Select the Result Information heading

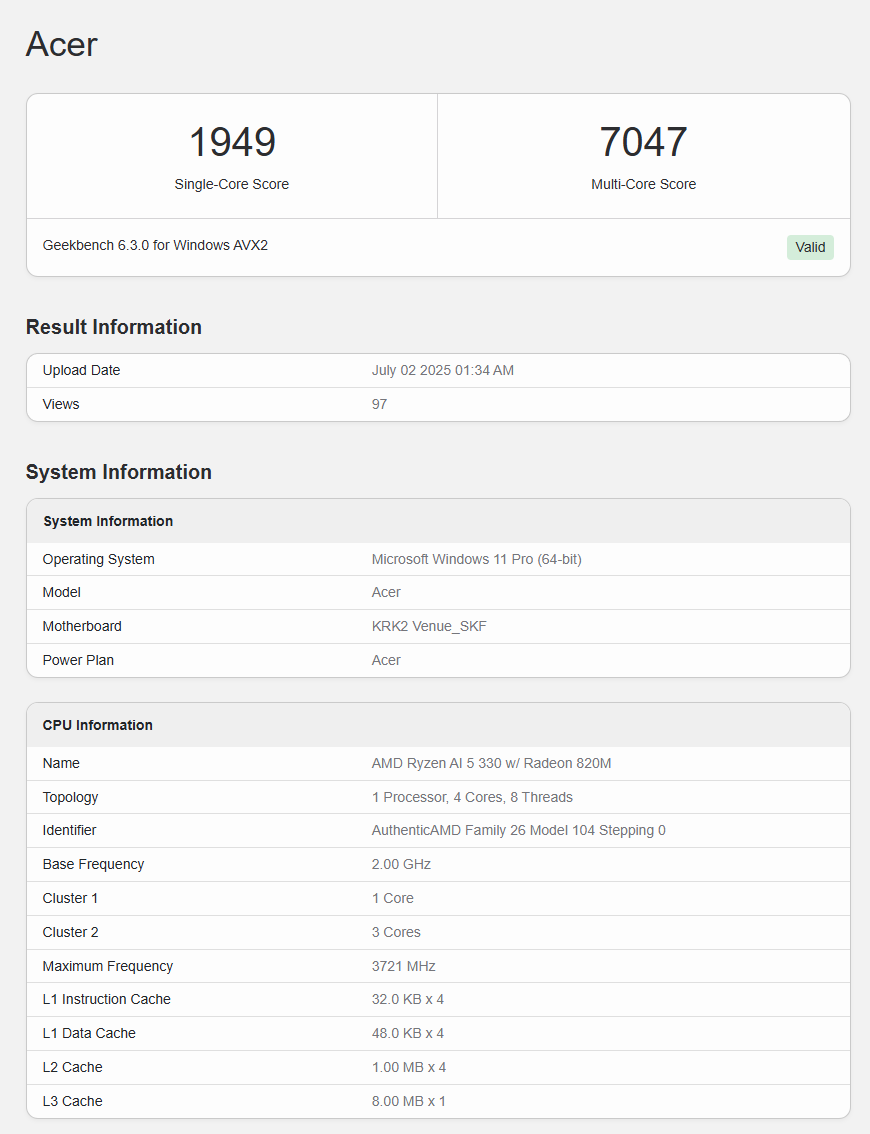[114, 327]
